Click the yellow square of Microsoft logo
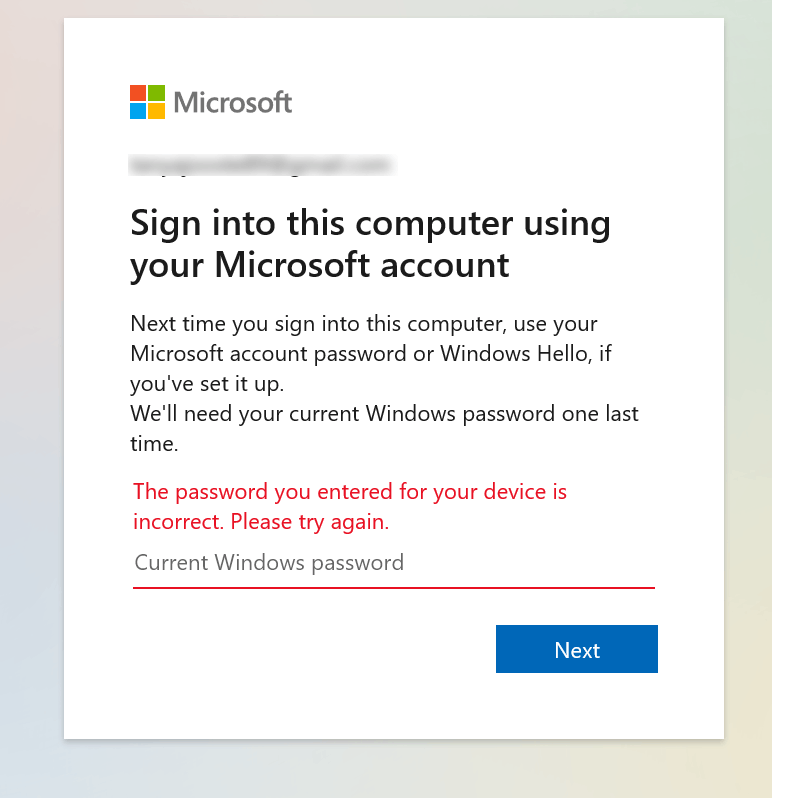This screenshot has height=798, width=800. (x=157, y=111)
